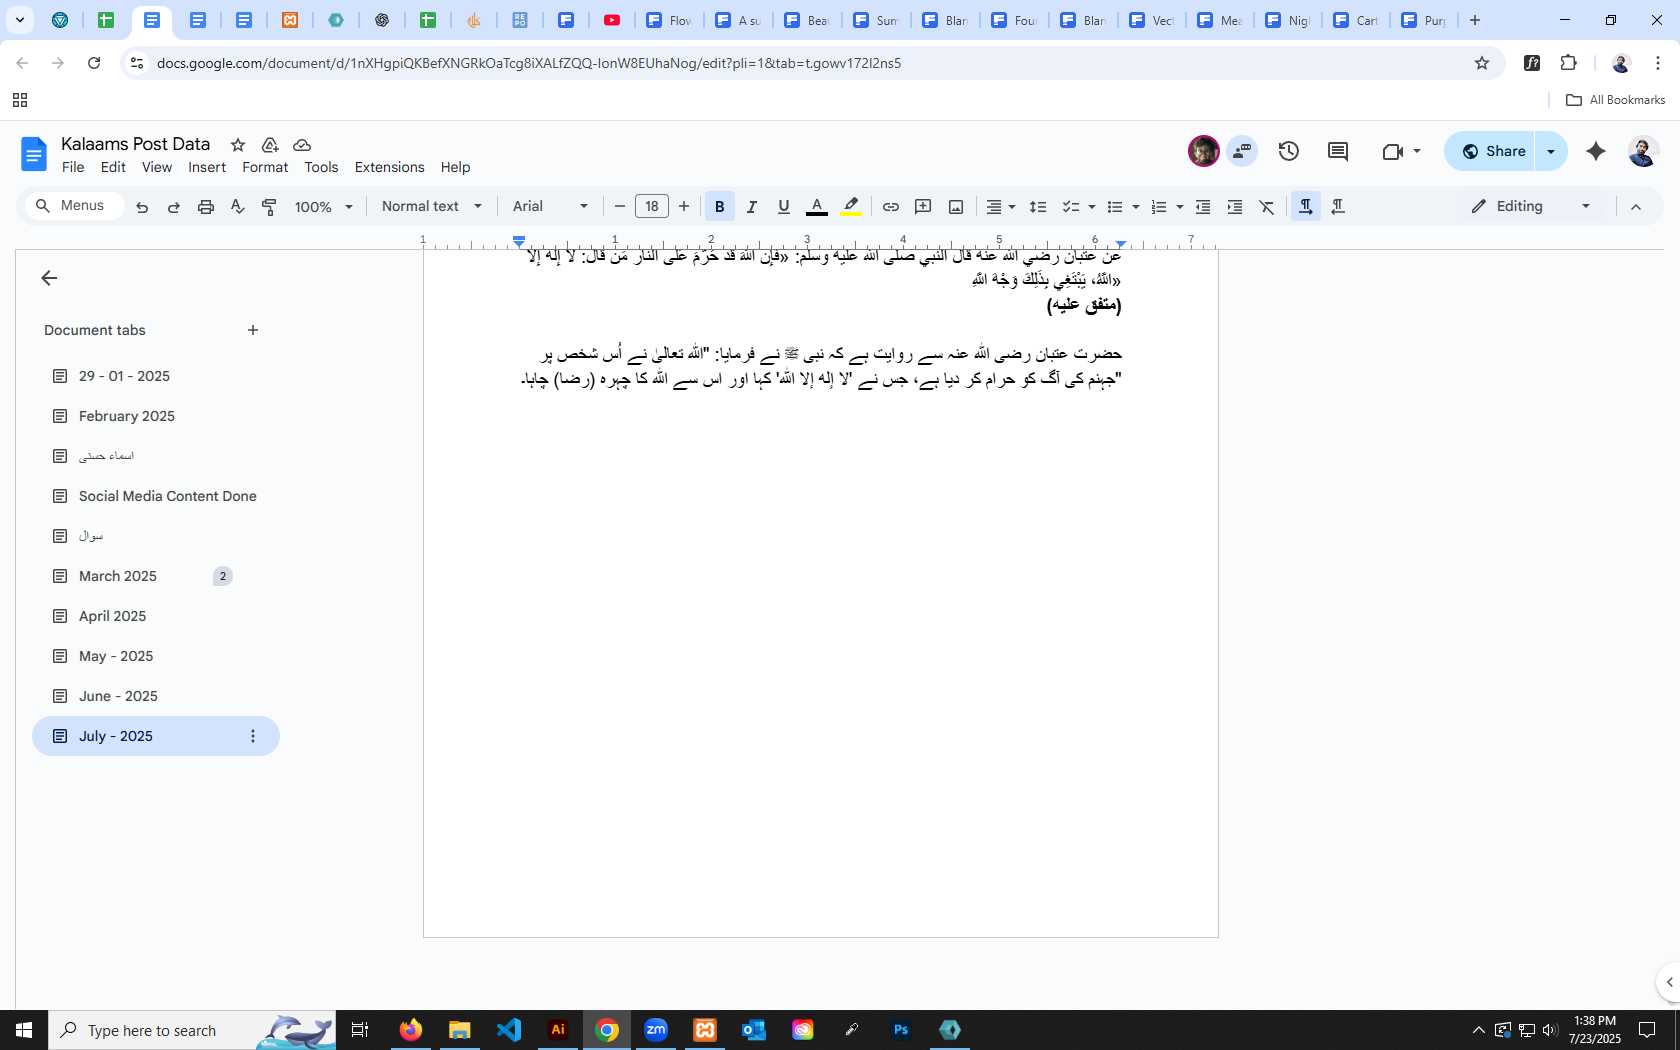
Task: Click the Undo icon in the toolbar
Action: (142, 207)
